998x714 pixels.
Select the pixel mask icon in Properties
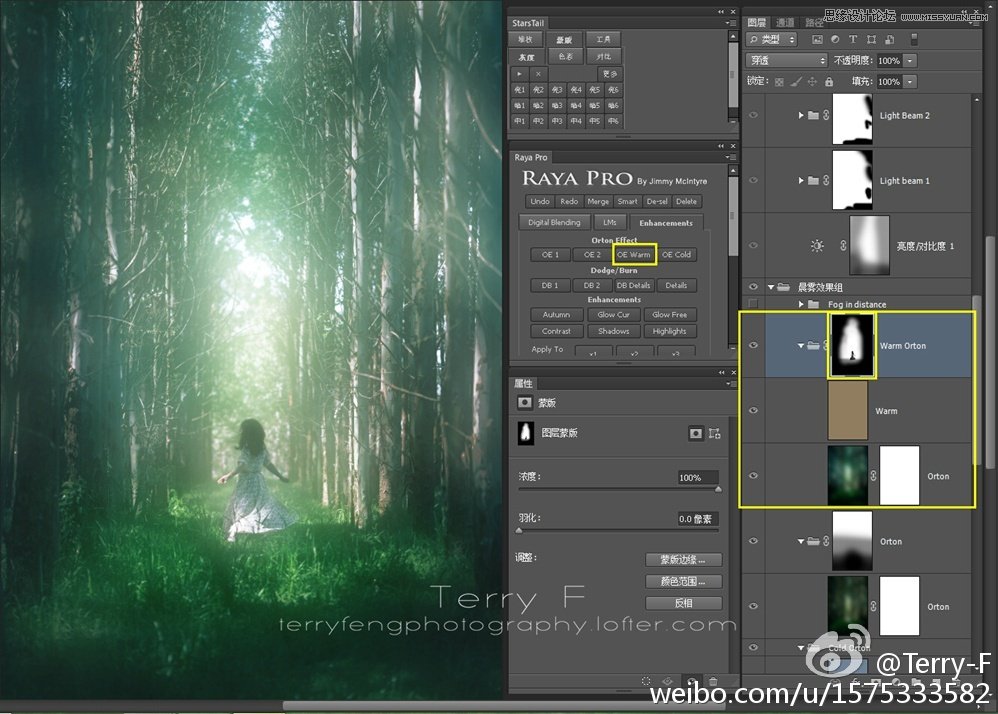(x=696, y=433)
